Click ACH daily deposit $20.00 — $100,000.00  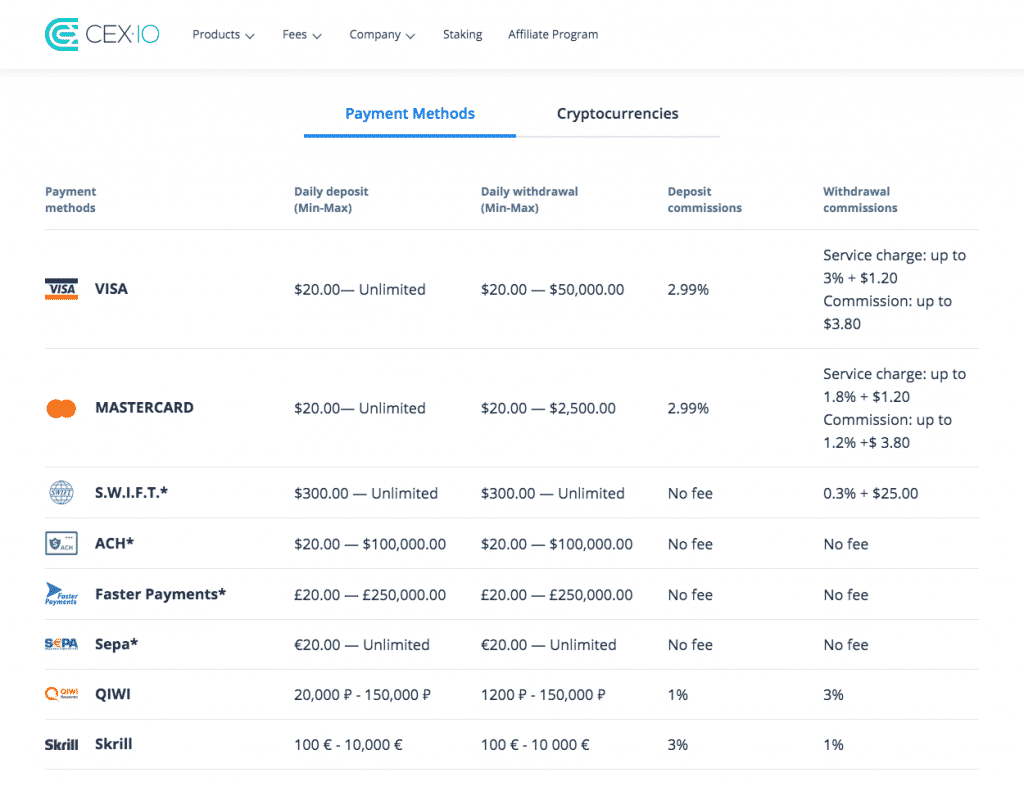370,544
